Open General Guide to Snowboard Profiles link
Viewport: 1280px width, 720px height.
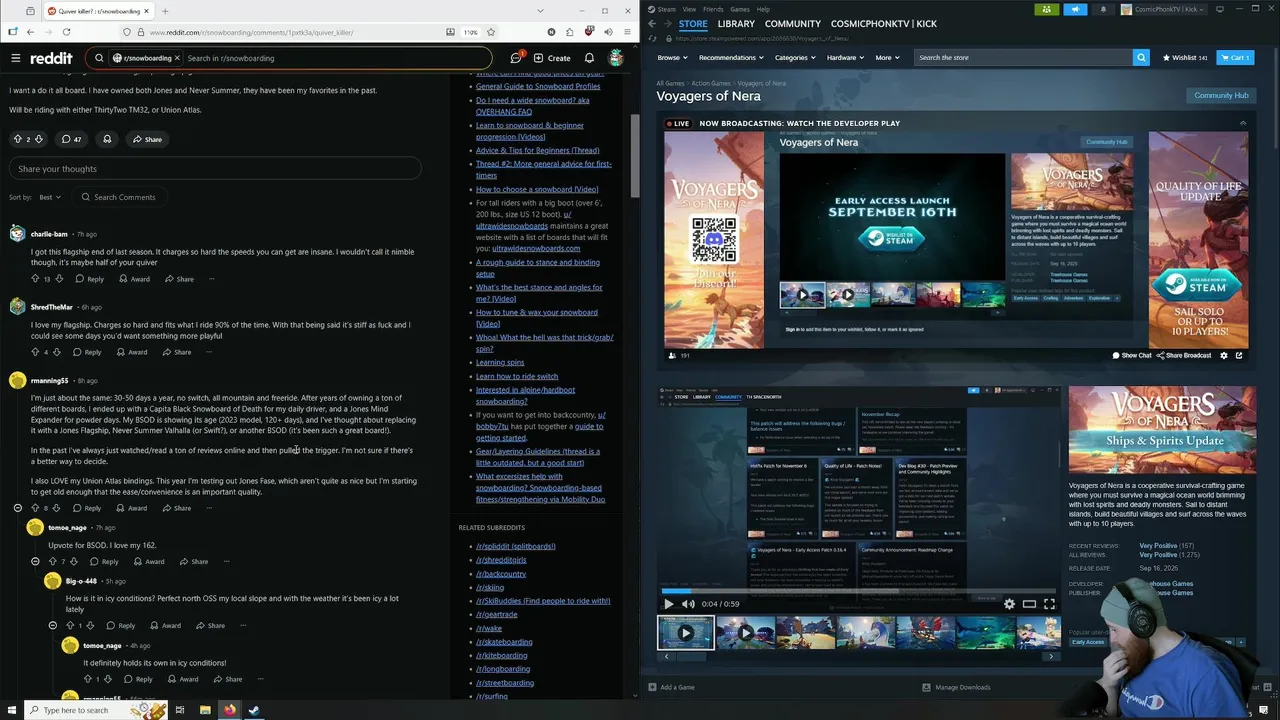538,86
